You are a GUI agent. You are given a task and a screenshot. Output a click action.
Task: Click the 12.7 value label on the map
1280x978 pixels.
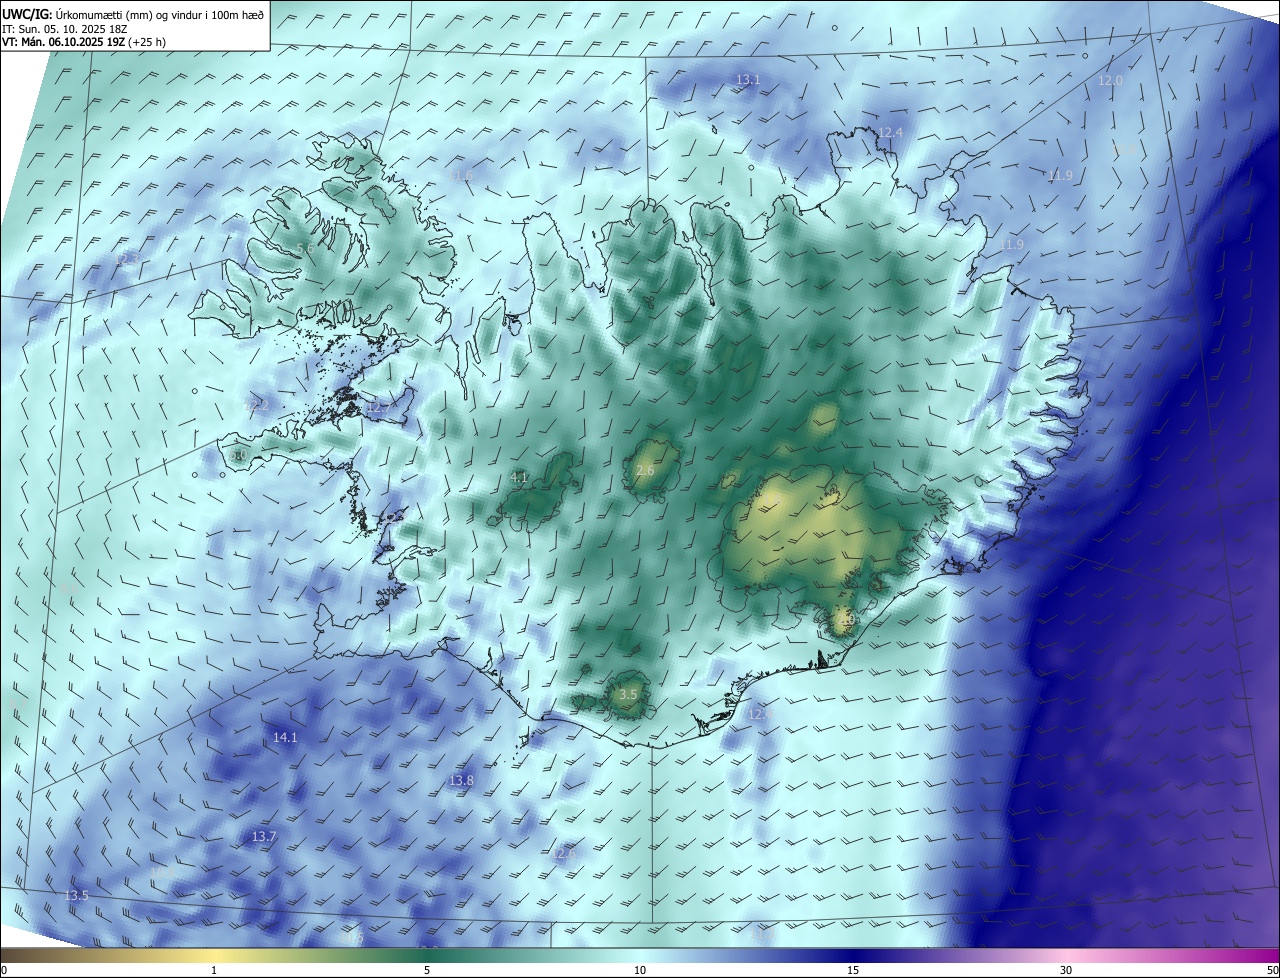point(378,407)
